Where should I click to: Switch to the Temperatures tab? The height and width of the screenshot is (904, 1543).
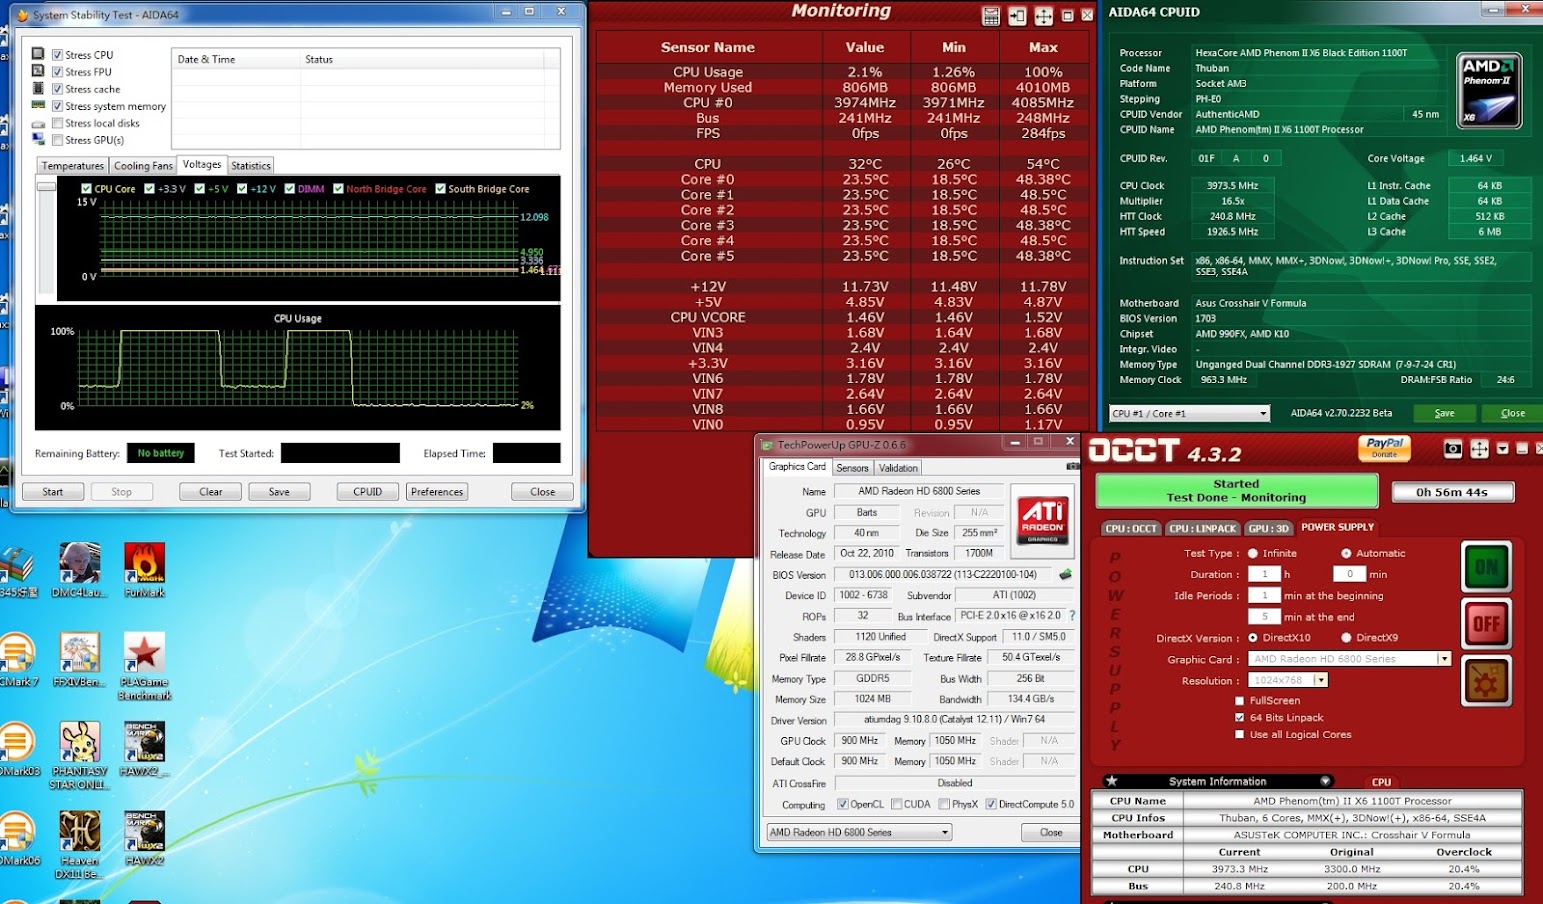tap(72, 166)
